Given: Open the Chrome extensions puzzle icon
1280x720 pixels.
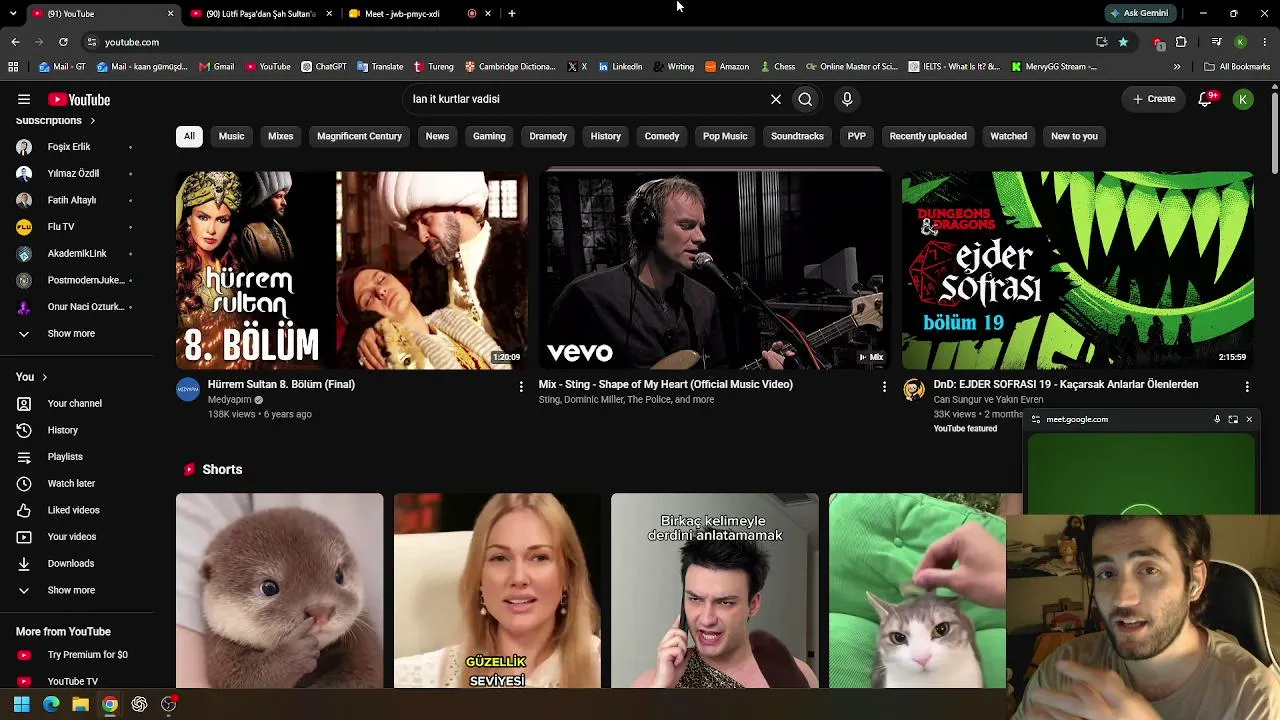Looking at the screenshot, I should (x=1181, y=42).
